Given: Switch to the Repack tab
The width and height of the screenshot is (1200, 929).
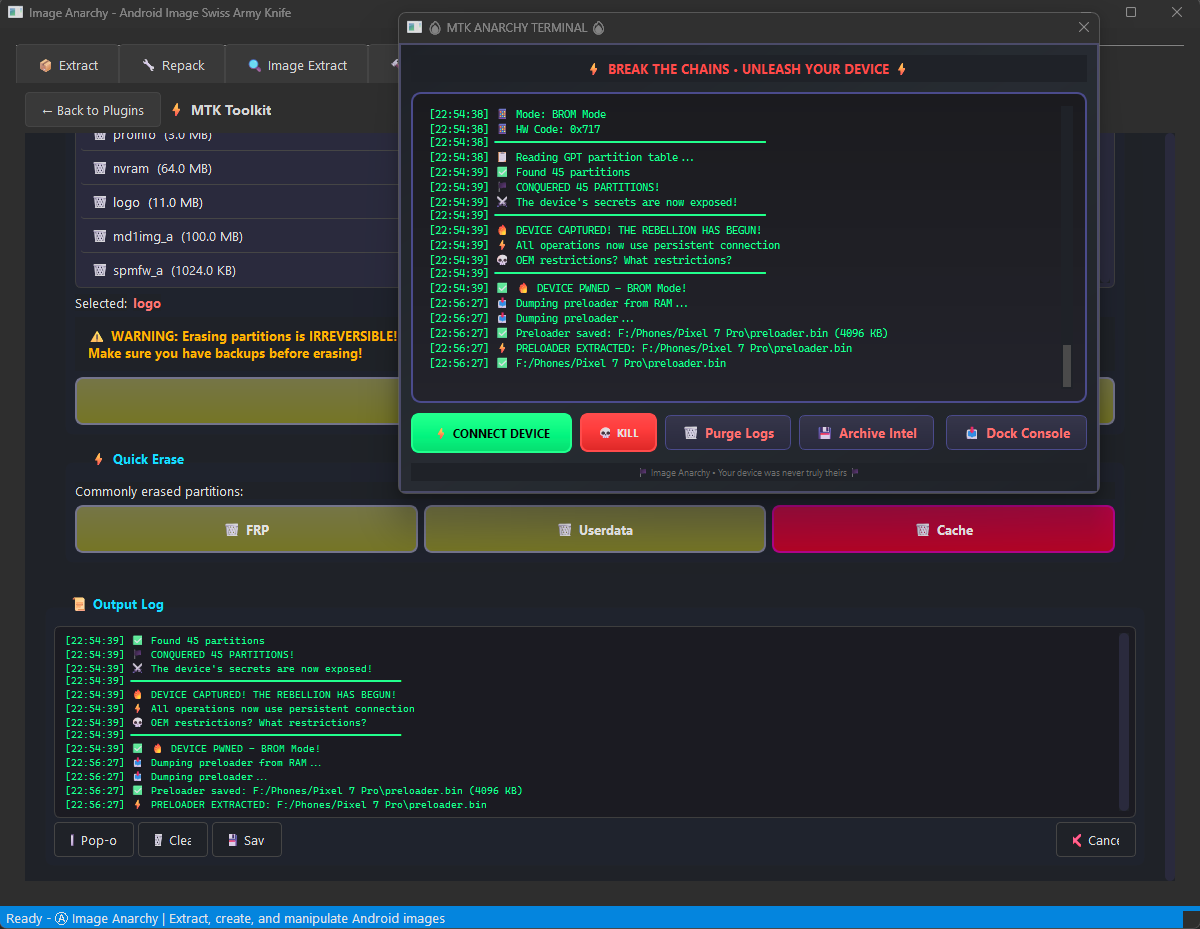Looking at the screenshot, I should (172, 64).
